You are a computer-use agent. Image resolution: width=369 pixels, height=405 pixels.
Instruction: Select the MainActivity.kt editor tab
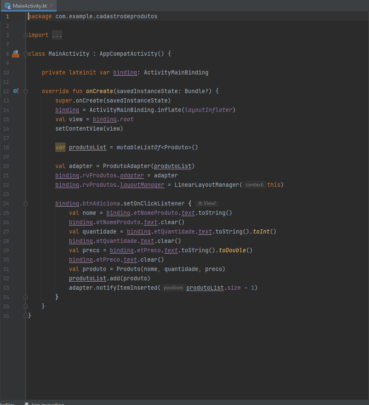pyautogui.click(x=28, y=6)
